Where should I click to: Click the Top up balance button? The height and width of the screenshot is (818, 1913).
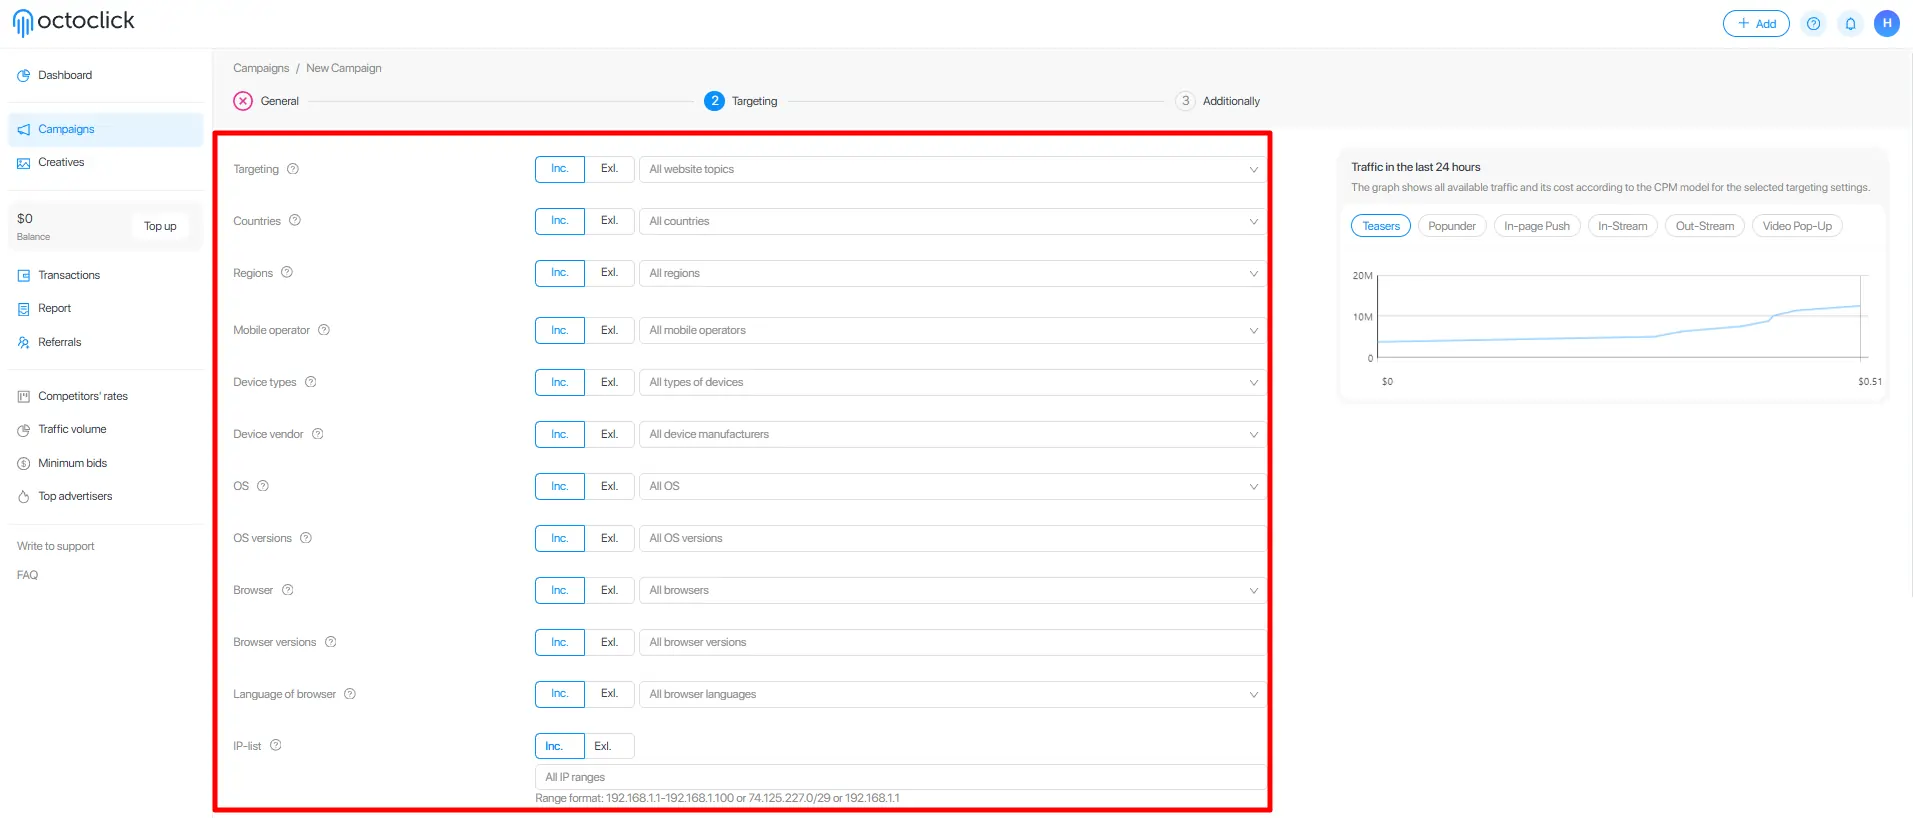(x=160, y=226)
